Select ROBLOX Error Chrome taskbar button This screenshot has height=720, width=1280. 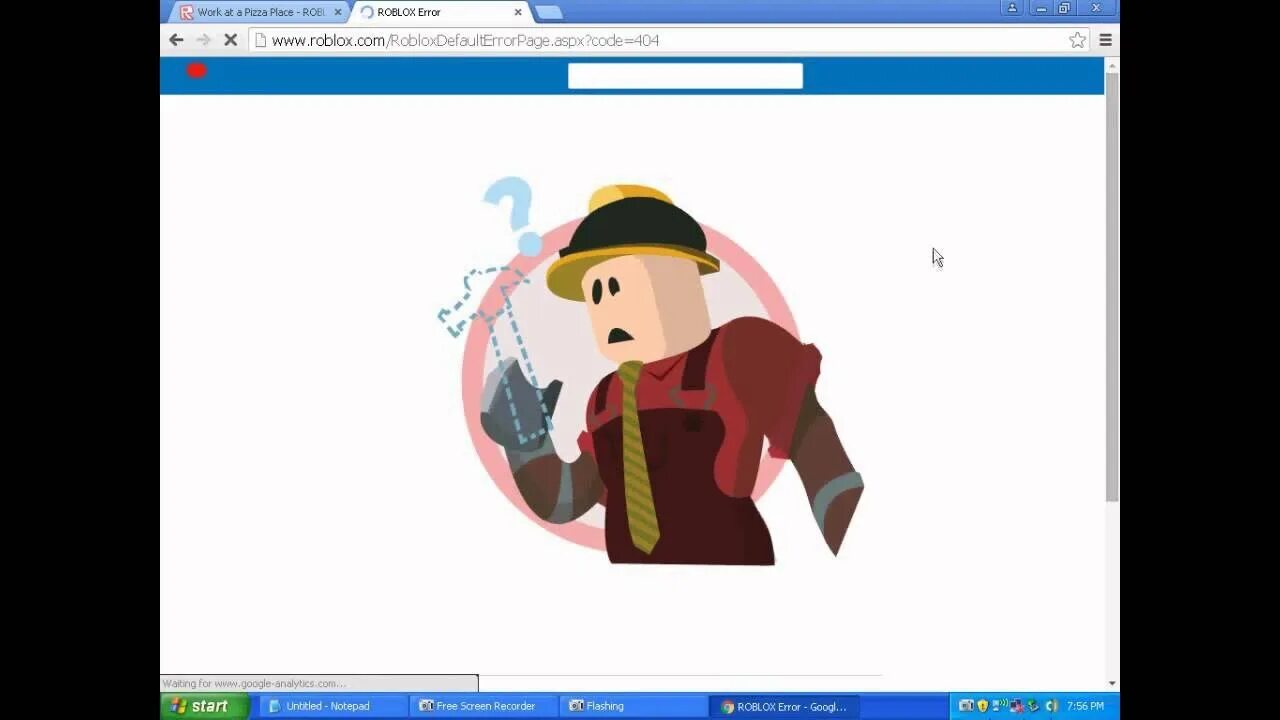click(x=784, y=706)
